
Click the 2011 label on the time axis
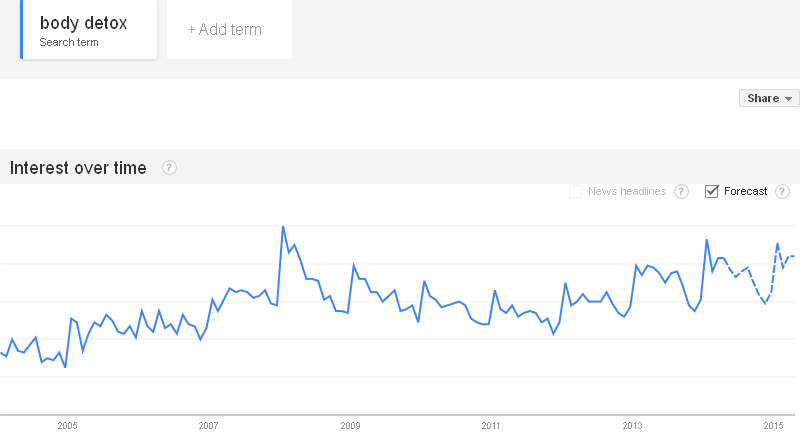tap(491, 426)
